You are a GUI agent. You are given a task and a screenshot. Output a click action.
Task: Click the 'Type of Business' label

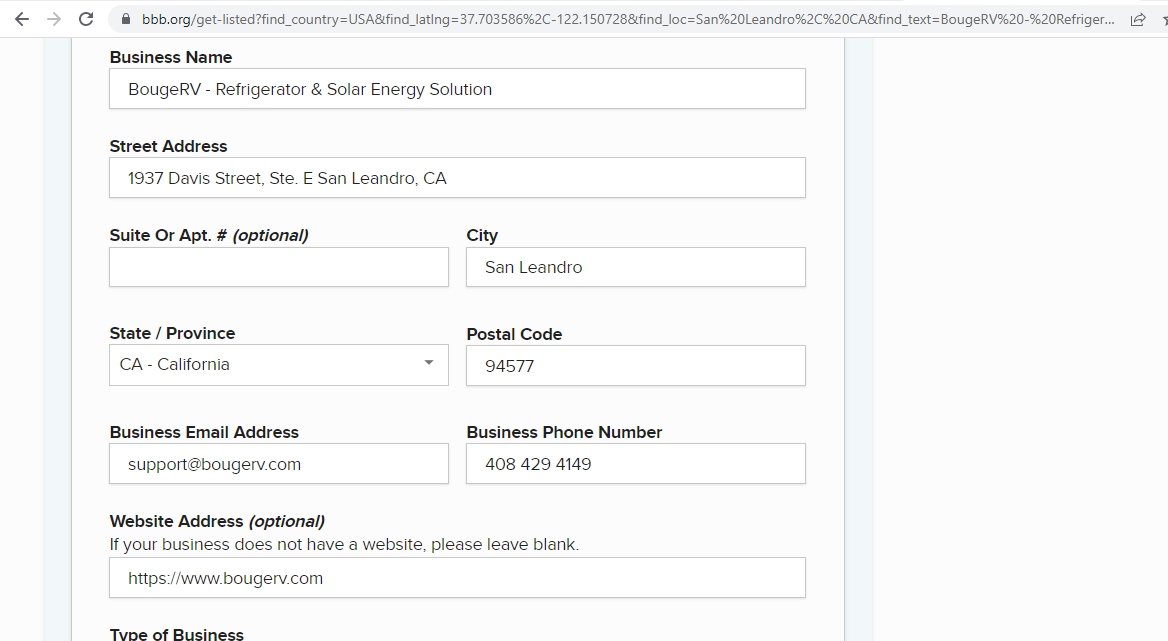point(176,633)
